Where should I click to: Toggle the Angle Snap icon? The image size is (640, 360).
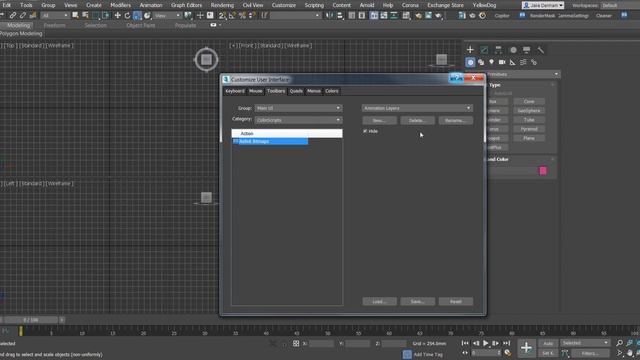[x=232, y=16]
